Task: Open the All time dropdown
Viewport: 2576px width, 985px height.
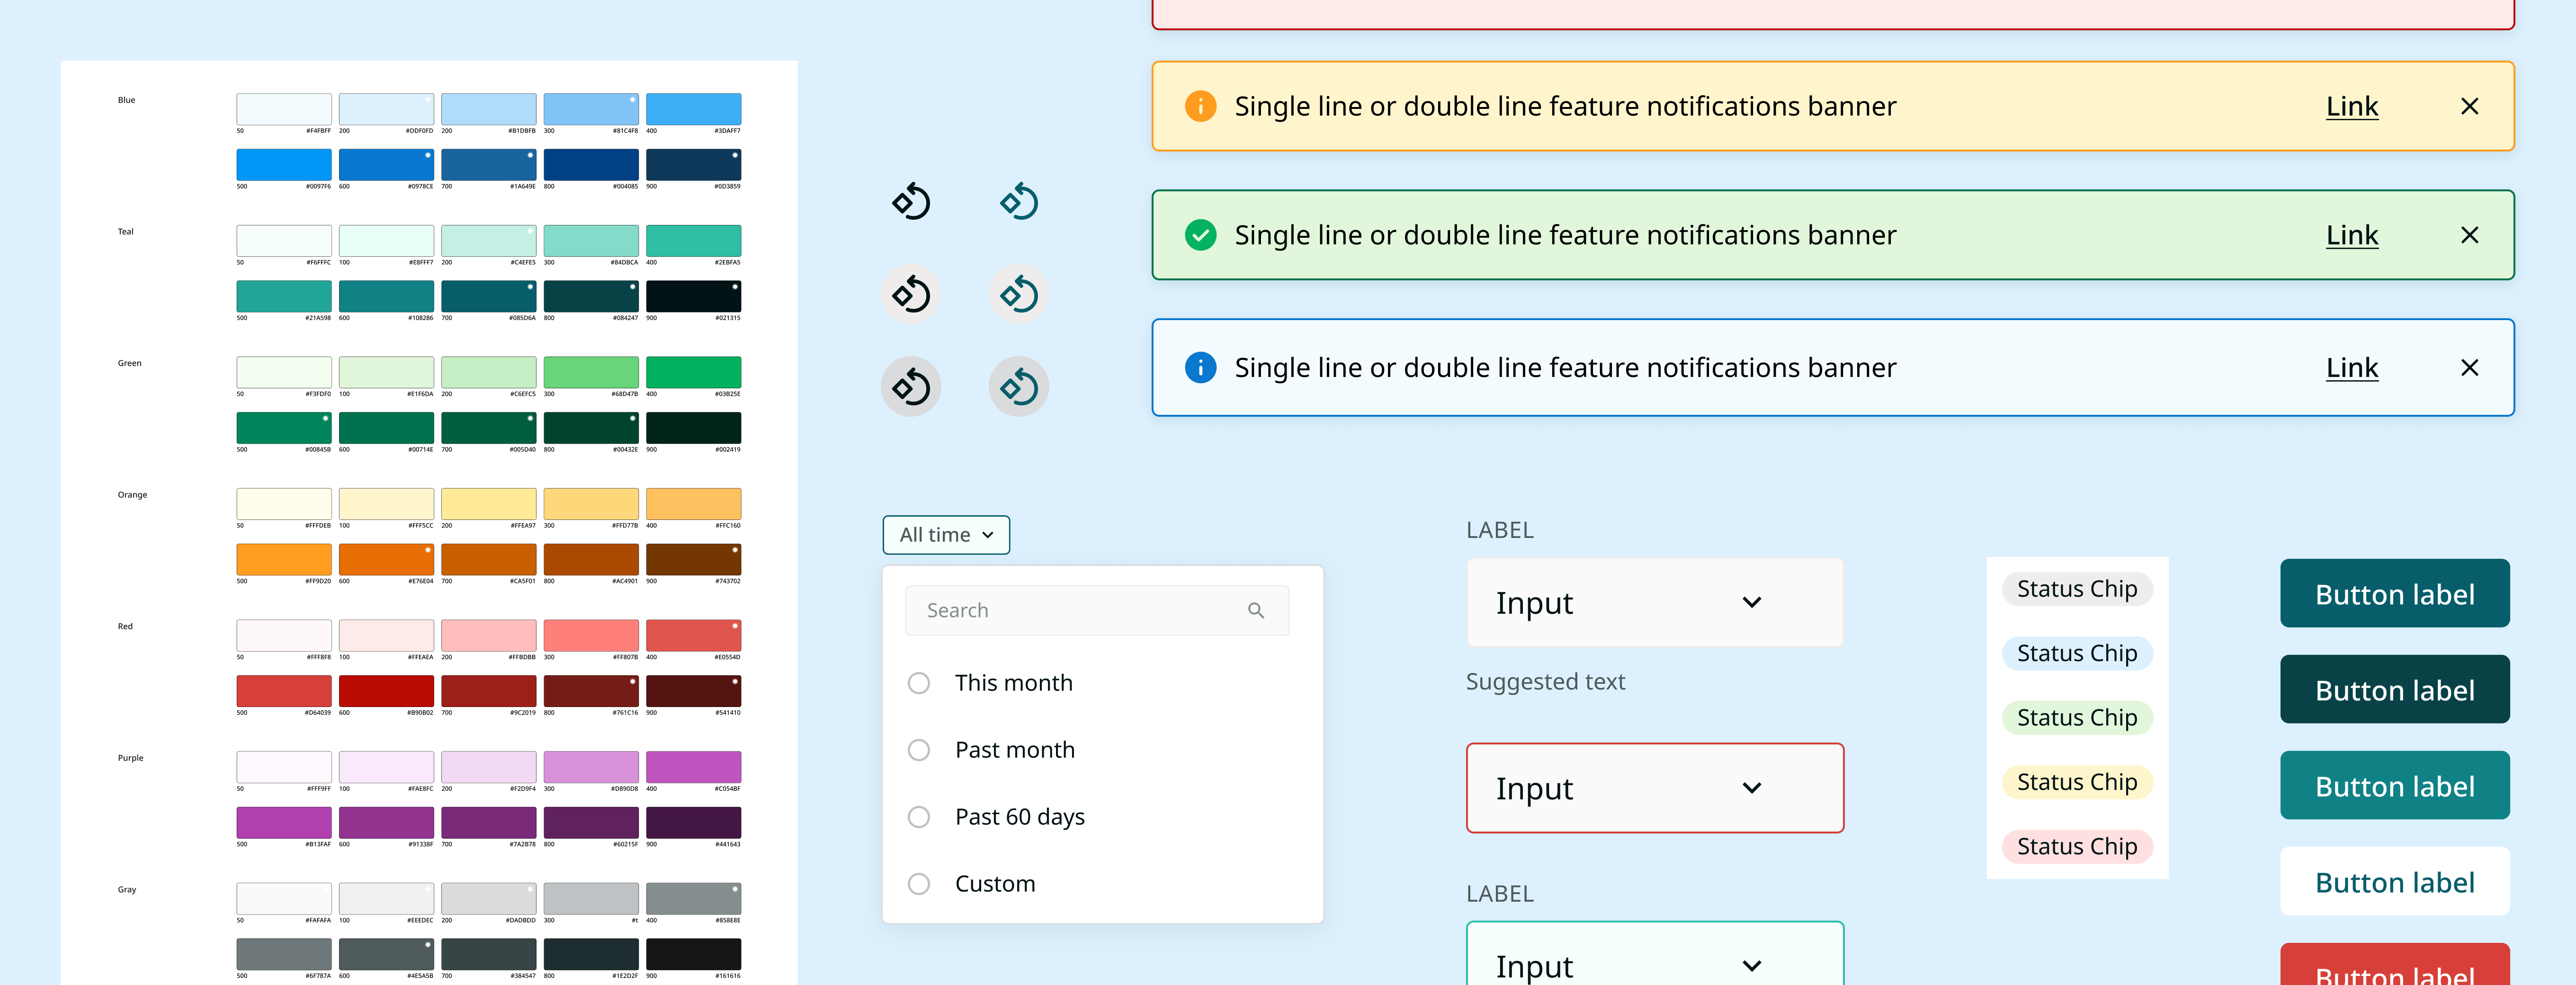Action: [946, 535]
